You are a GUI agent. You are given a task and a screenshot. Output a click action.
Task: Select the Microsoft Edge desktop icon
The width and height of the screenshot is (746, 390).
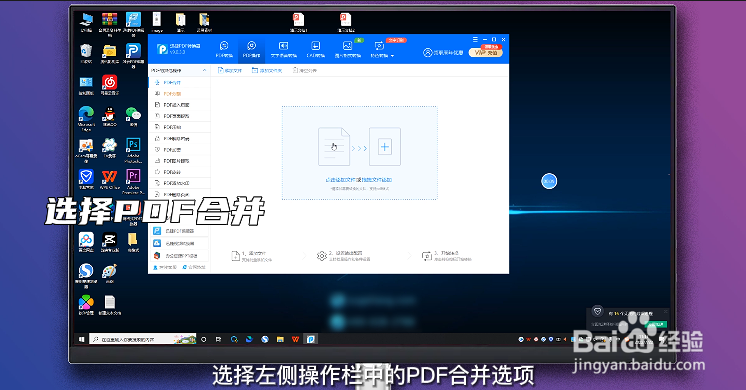coord(86,118)
